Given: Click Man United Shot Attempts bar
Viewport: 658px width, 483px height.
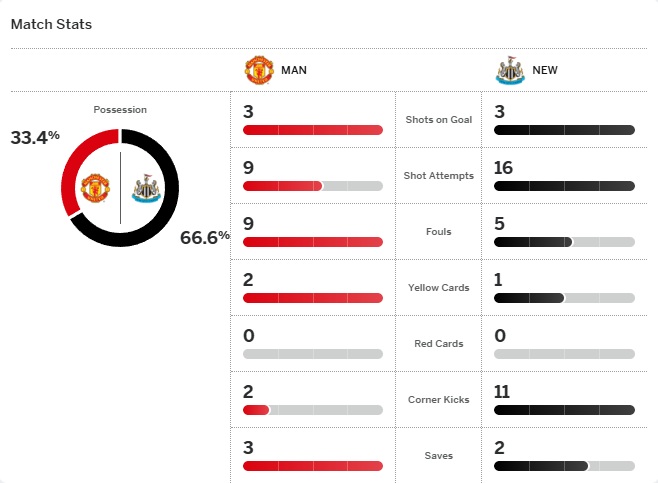Looking at the screenshot, I should point(312,186).
